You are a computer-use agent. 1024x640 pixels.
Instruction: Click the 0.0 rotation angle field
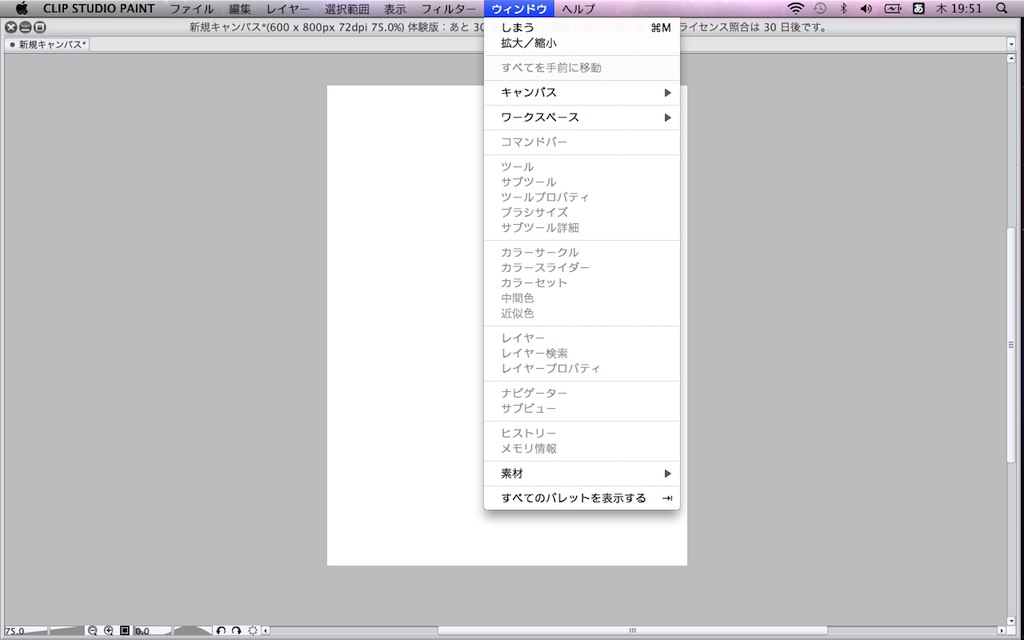click(142, 632)
